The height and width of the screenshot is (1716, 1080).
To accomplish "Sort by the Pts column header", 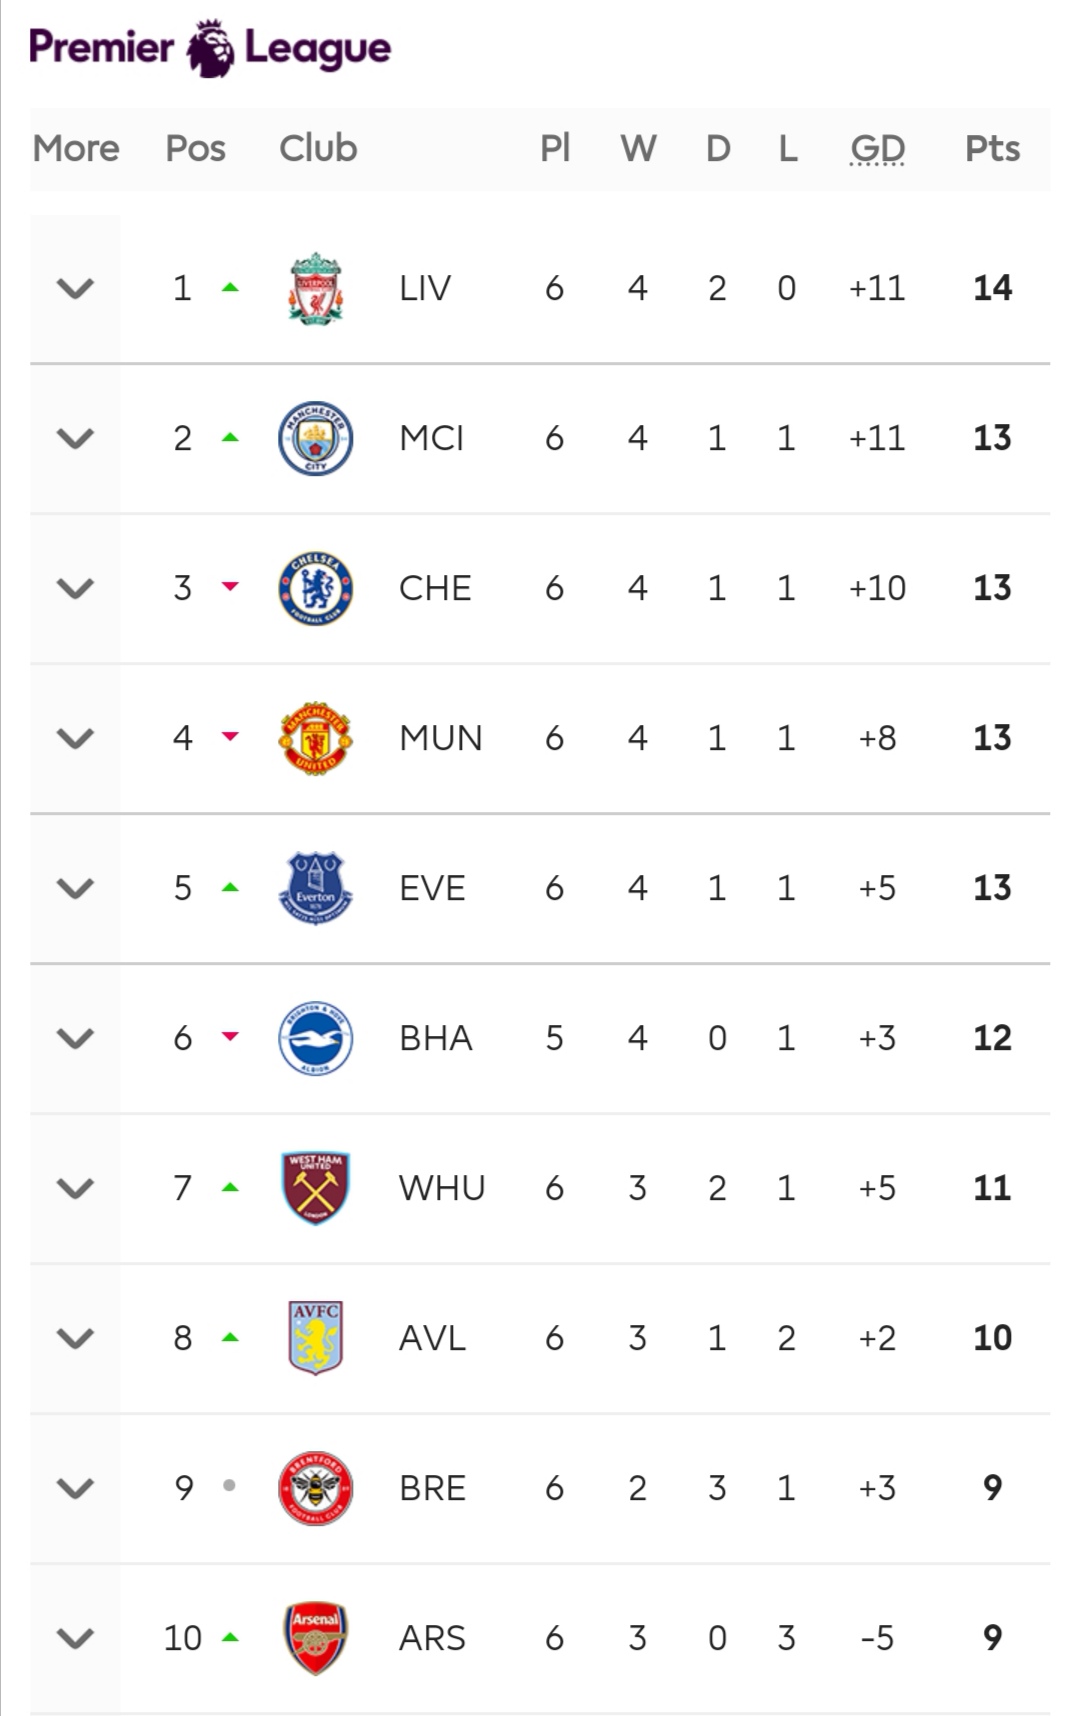I will point(992,148).
